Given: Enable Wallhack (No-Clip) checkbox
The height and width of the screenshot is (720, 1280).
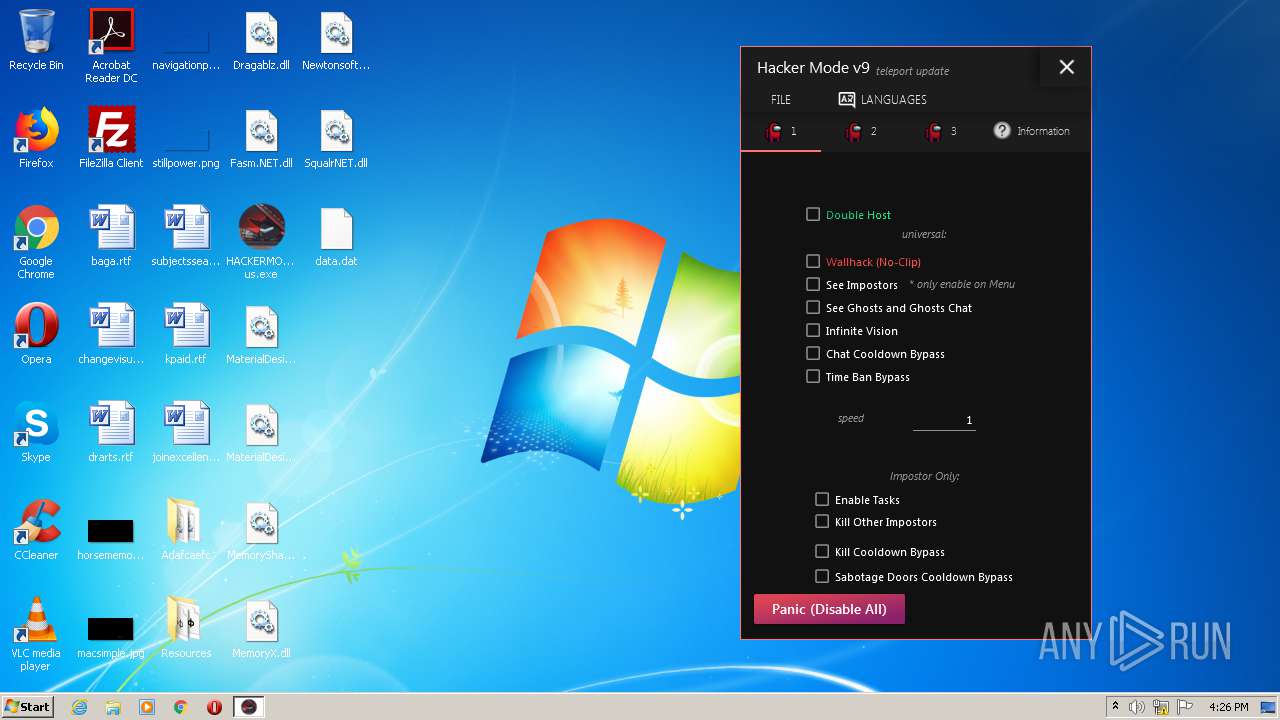Looking at the screenshot, I should coord(813,261).
